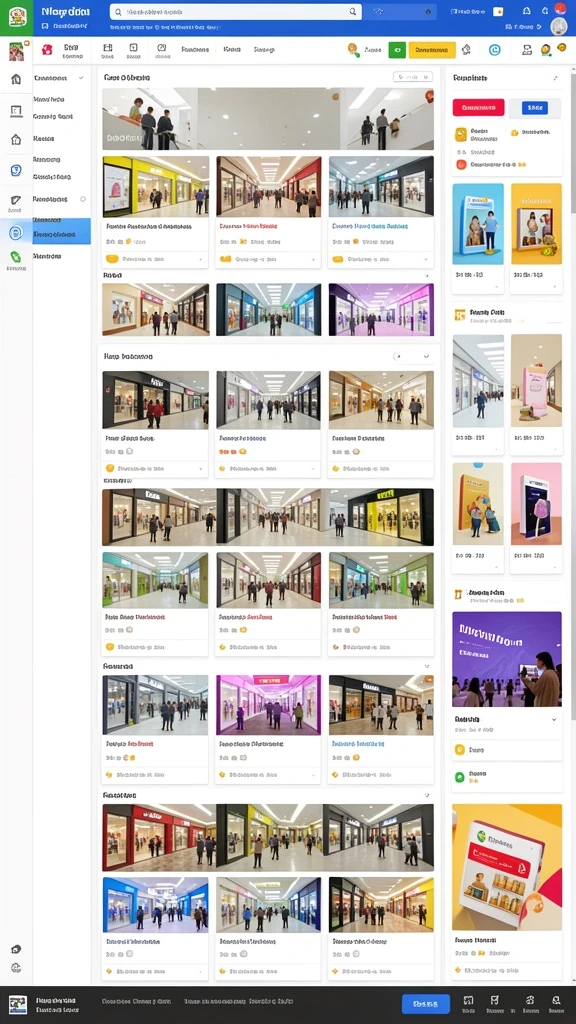Open the notification bell in header

coord(527,11)
